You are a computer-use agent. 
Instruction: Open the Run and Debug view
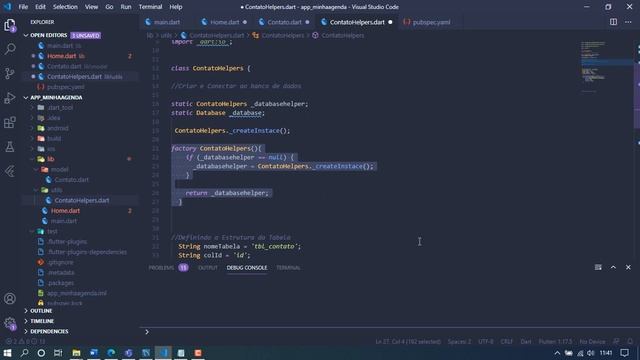click(x=10, y=98)
